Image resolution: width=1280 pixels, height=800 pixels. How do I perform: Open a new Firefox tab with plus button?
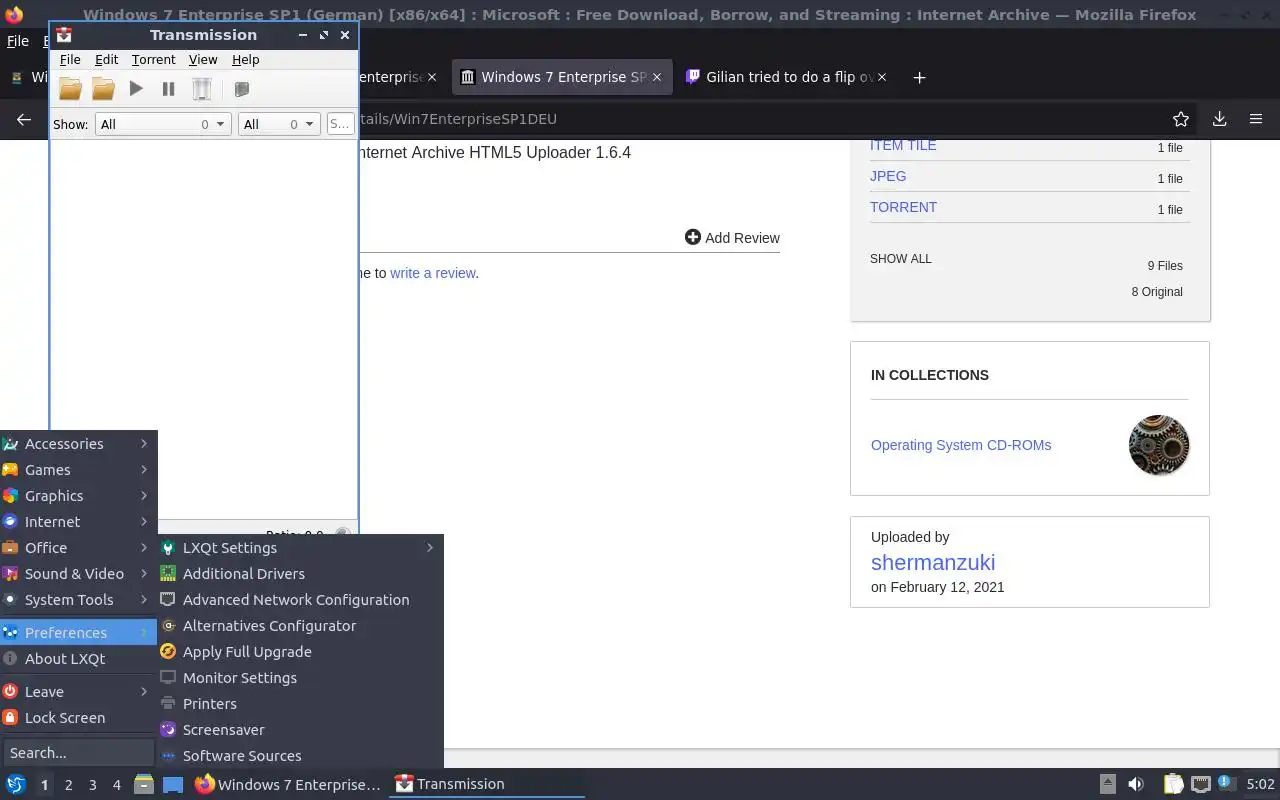tap(919, 77)
